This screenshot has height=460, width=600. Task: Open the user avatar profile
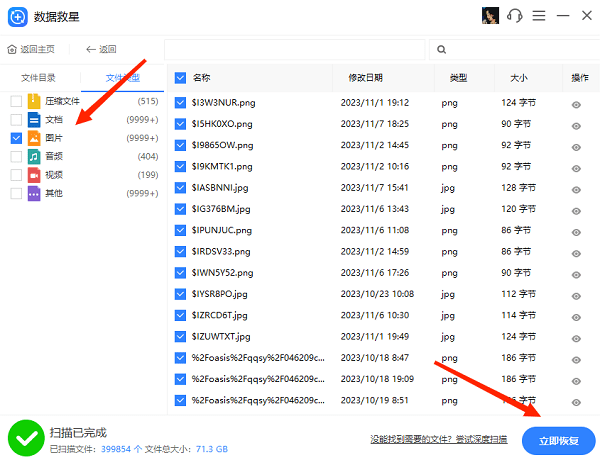click(x=490, y=16)
